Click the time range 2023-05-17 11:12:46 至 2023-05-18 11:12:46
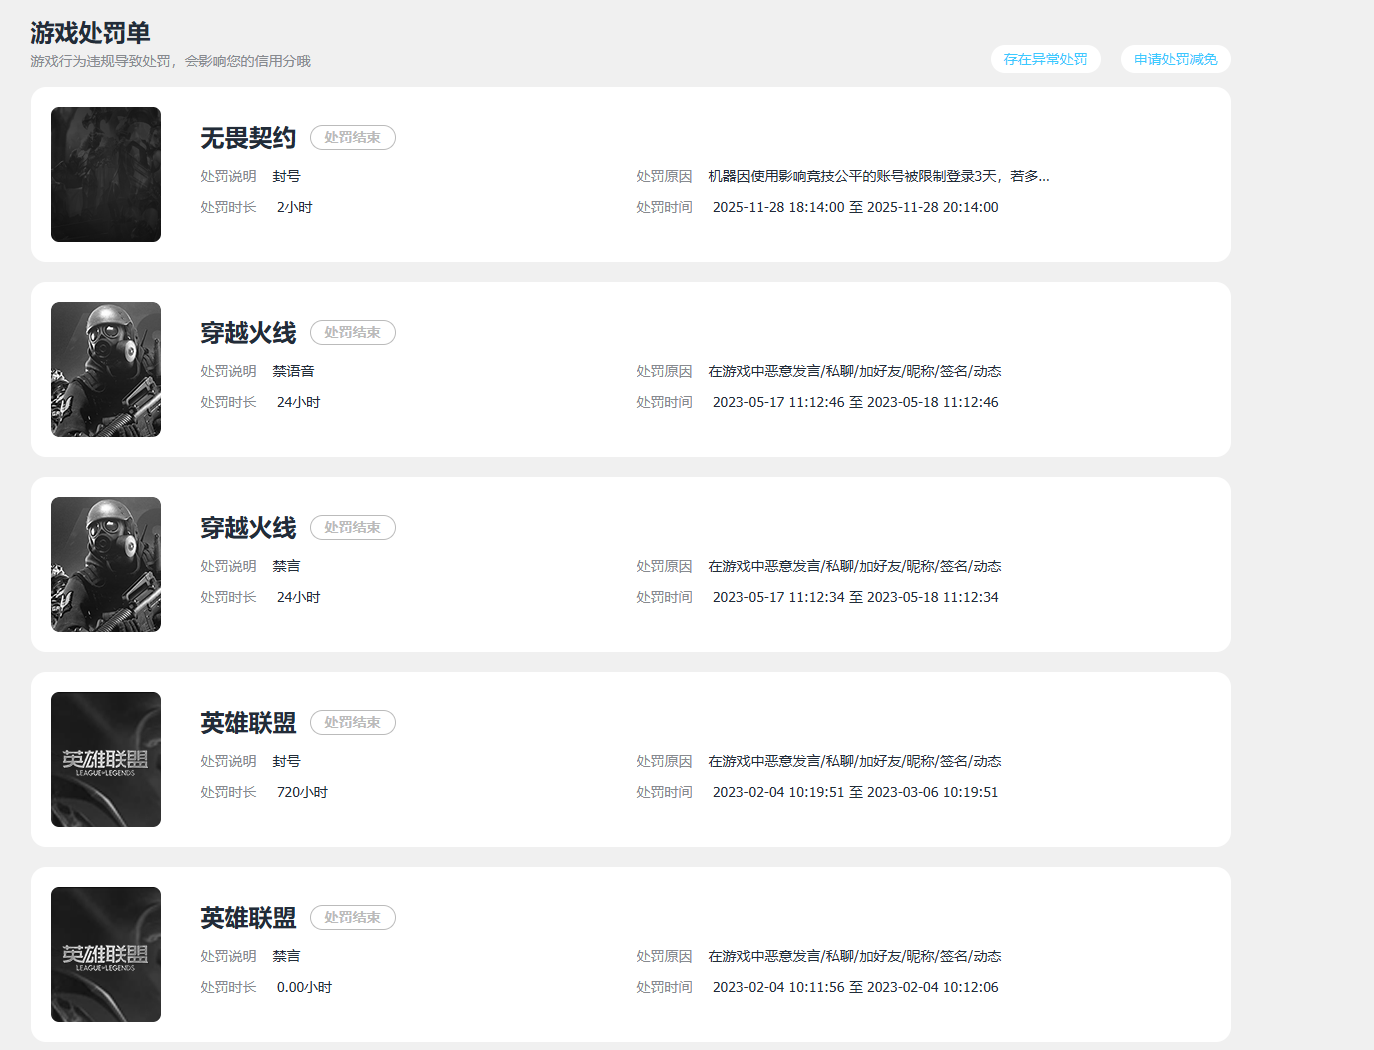Viewport: 1374px width, 1050px height. (856, 402)
